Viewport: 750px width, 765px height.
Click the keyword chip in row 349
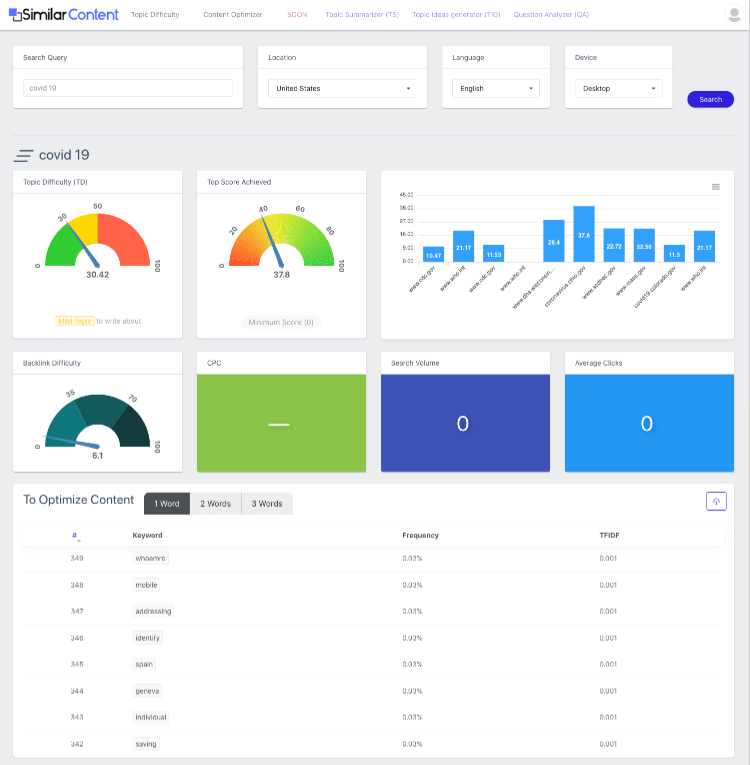[150, 558]
